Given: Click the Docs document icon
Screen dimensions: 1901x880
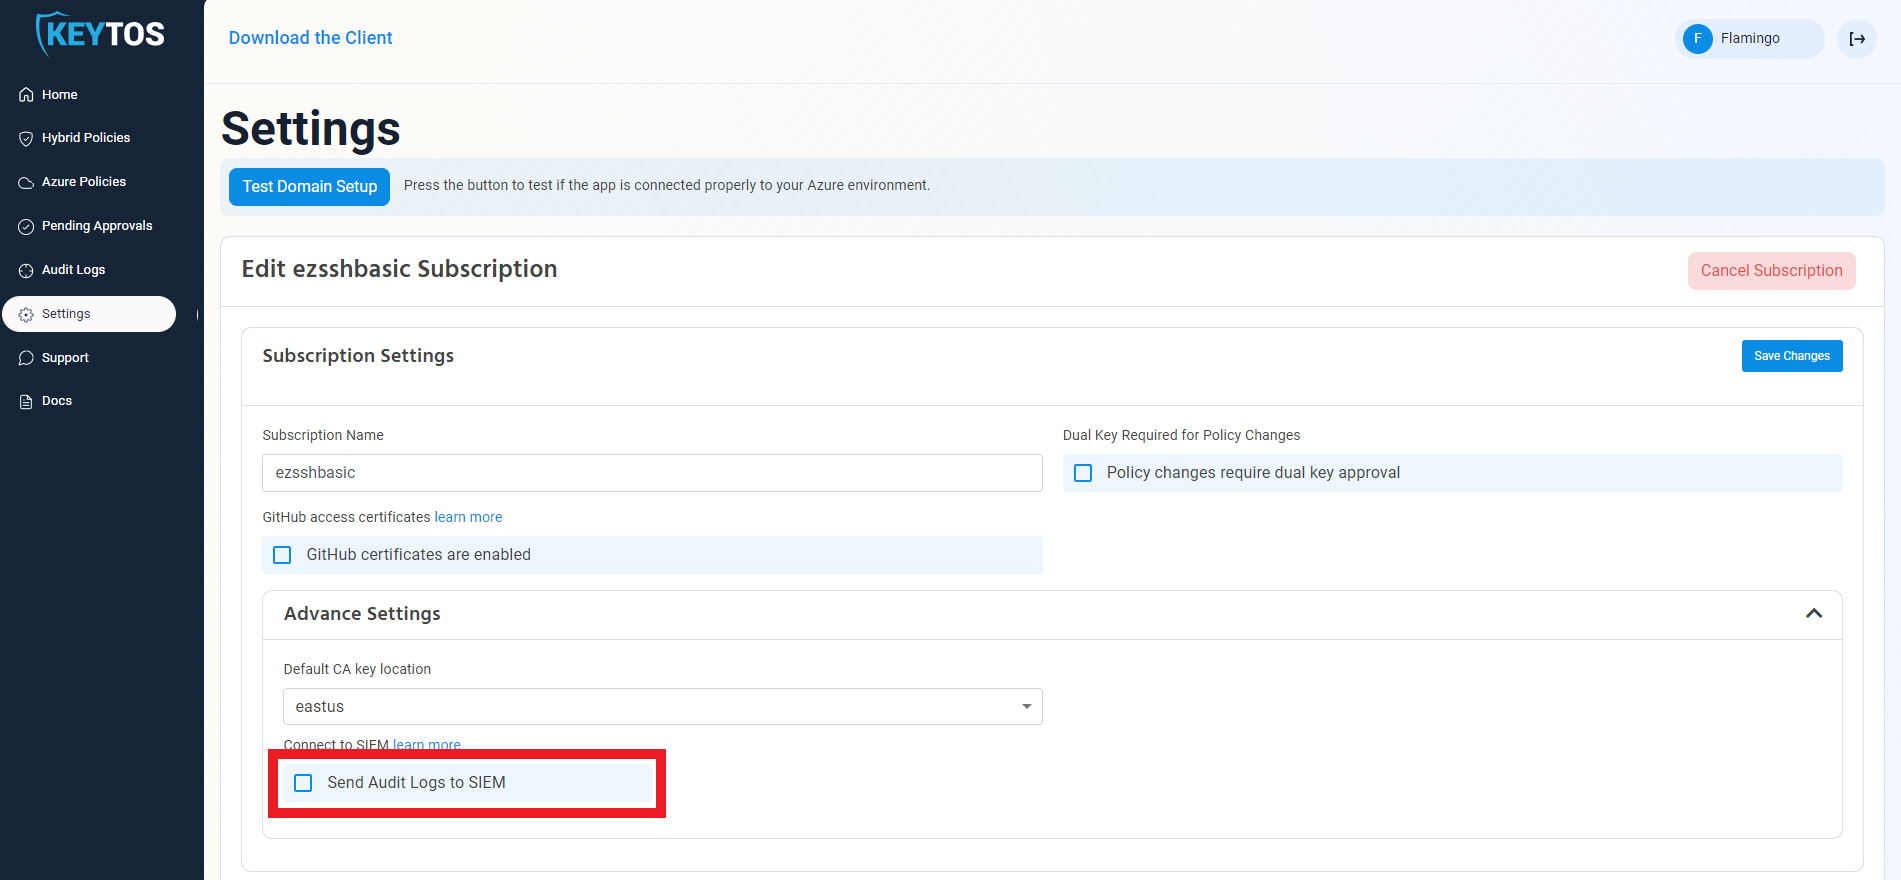Looking at the screenshot, I should point(26,401).
